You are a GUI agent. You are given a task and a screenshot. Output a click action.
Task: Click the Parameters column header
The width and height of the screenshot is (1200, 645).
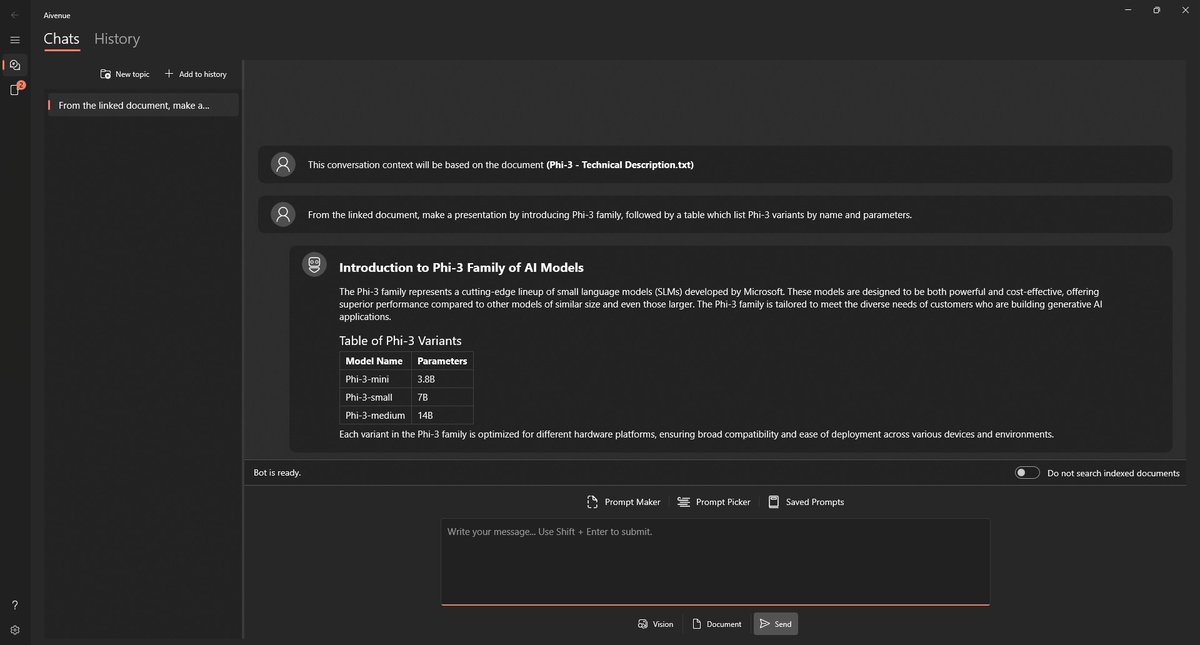pos(442,361)
